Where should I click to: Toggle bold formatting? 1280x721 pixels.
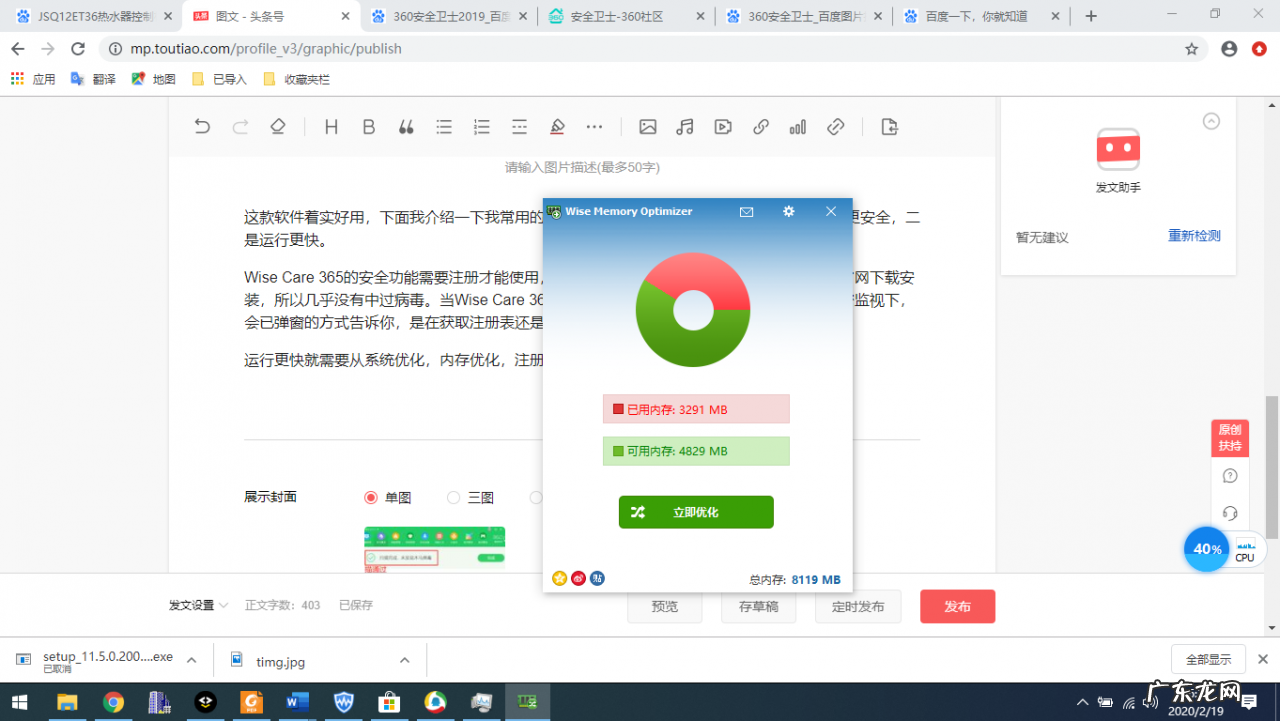(368, 126)
